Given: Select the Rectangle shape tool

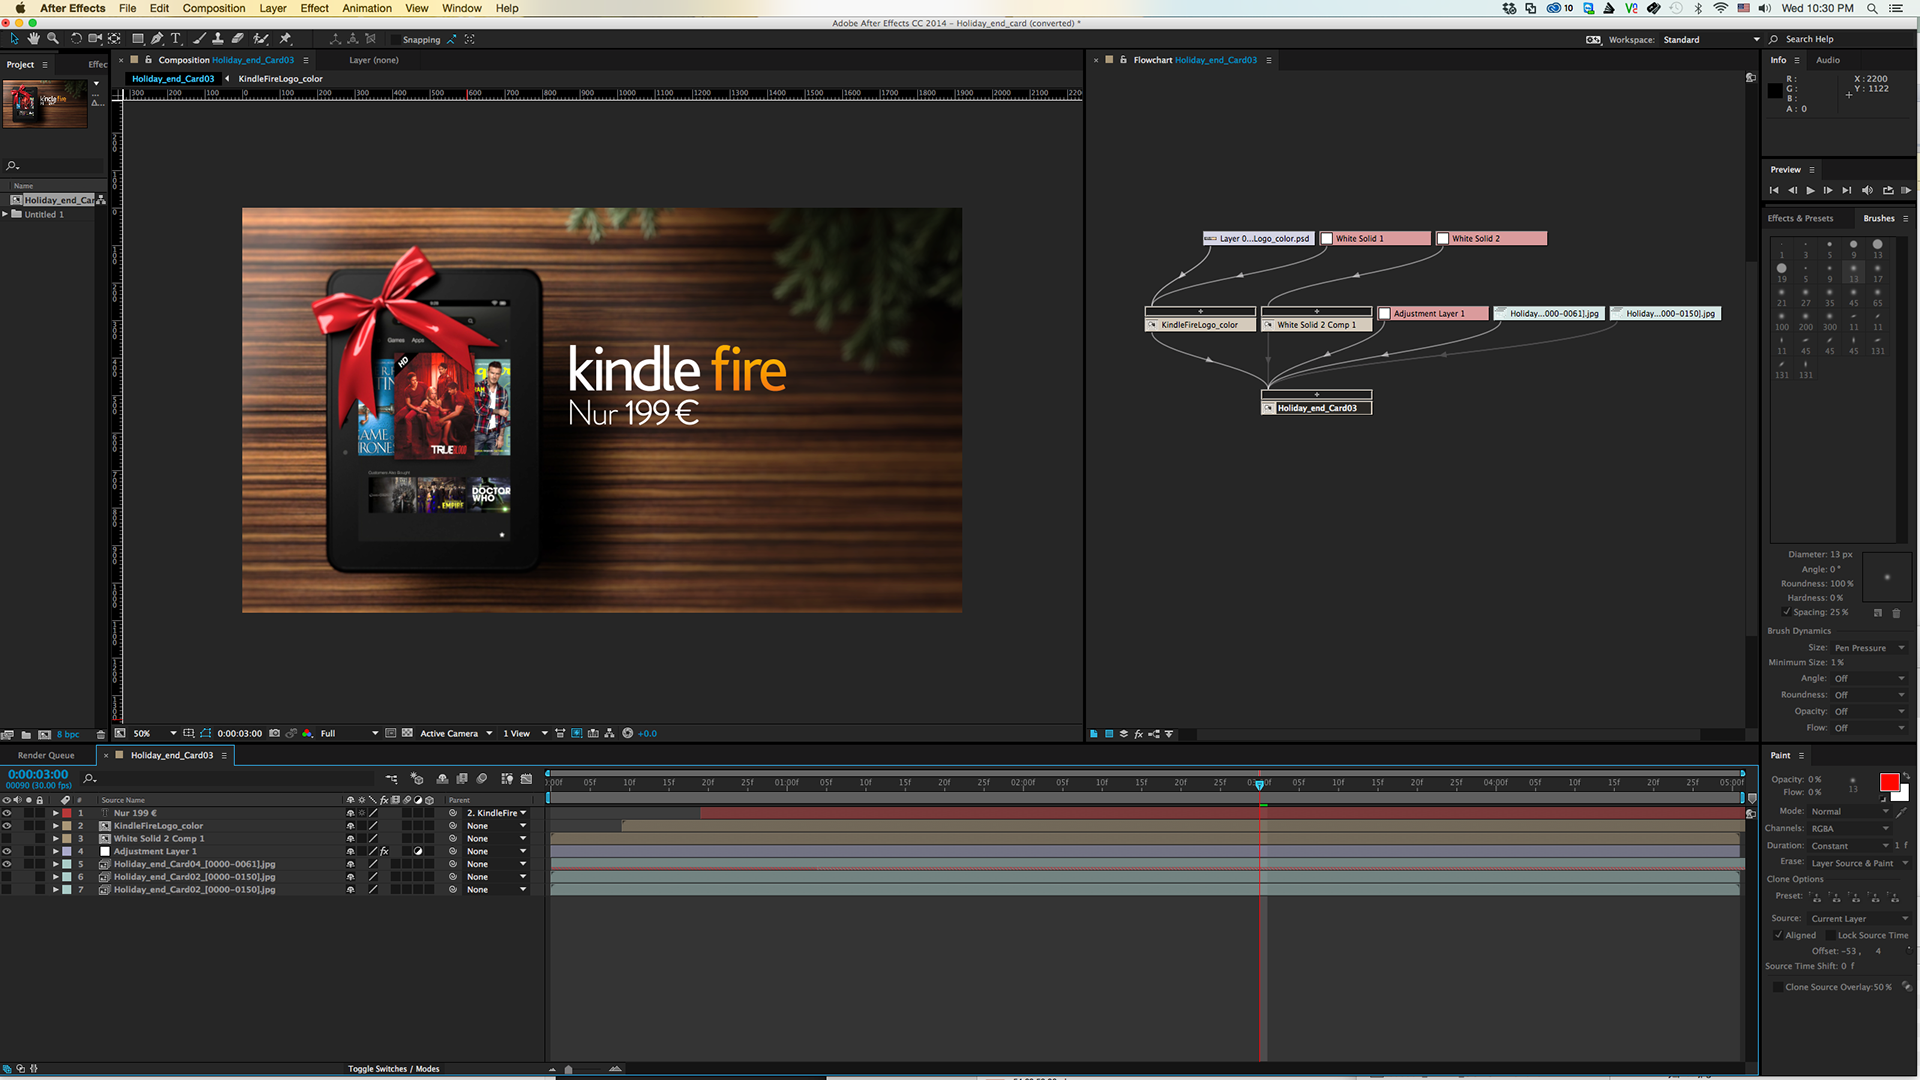Looking at the screenshot, I should point(138,39).
